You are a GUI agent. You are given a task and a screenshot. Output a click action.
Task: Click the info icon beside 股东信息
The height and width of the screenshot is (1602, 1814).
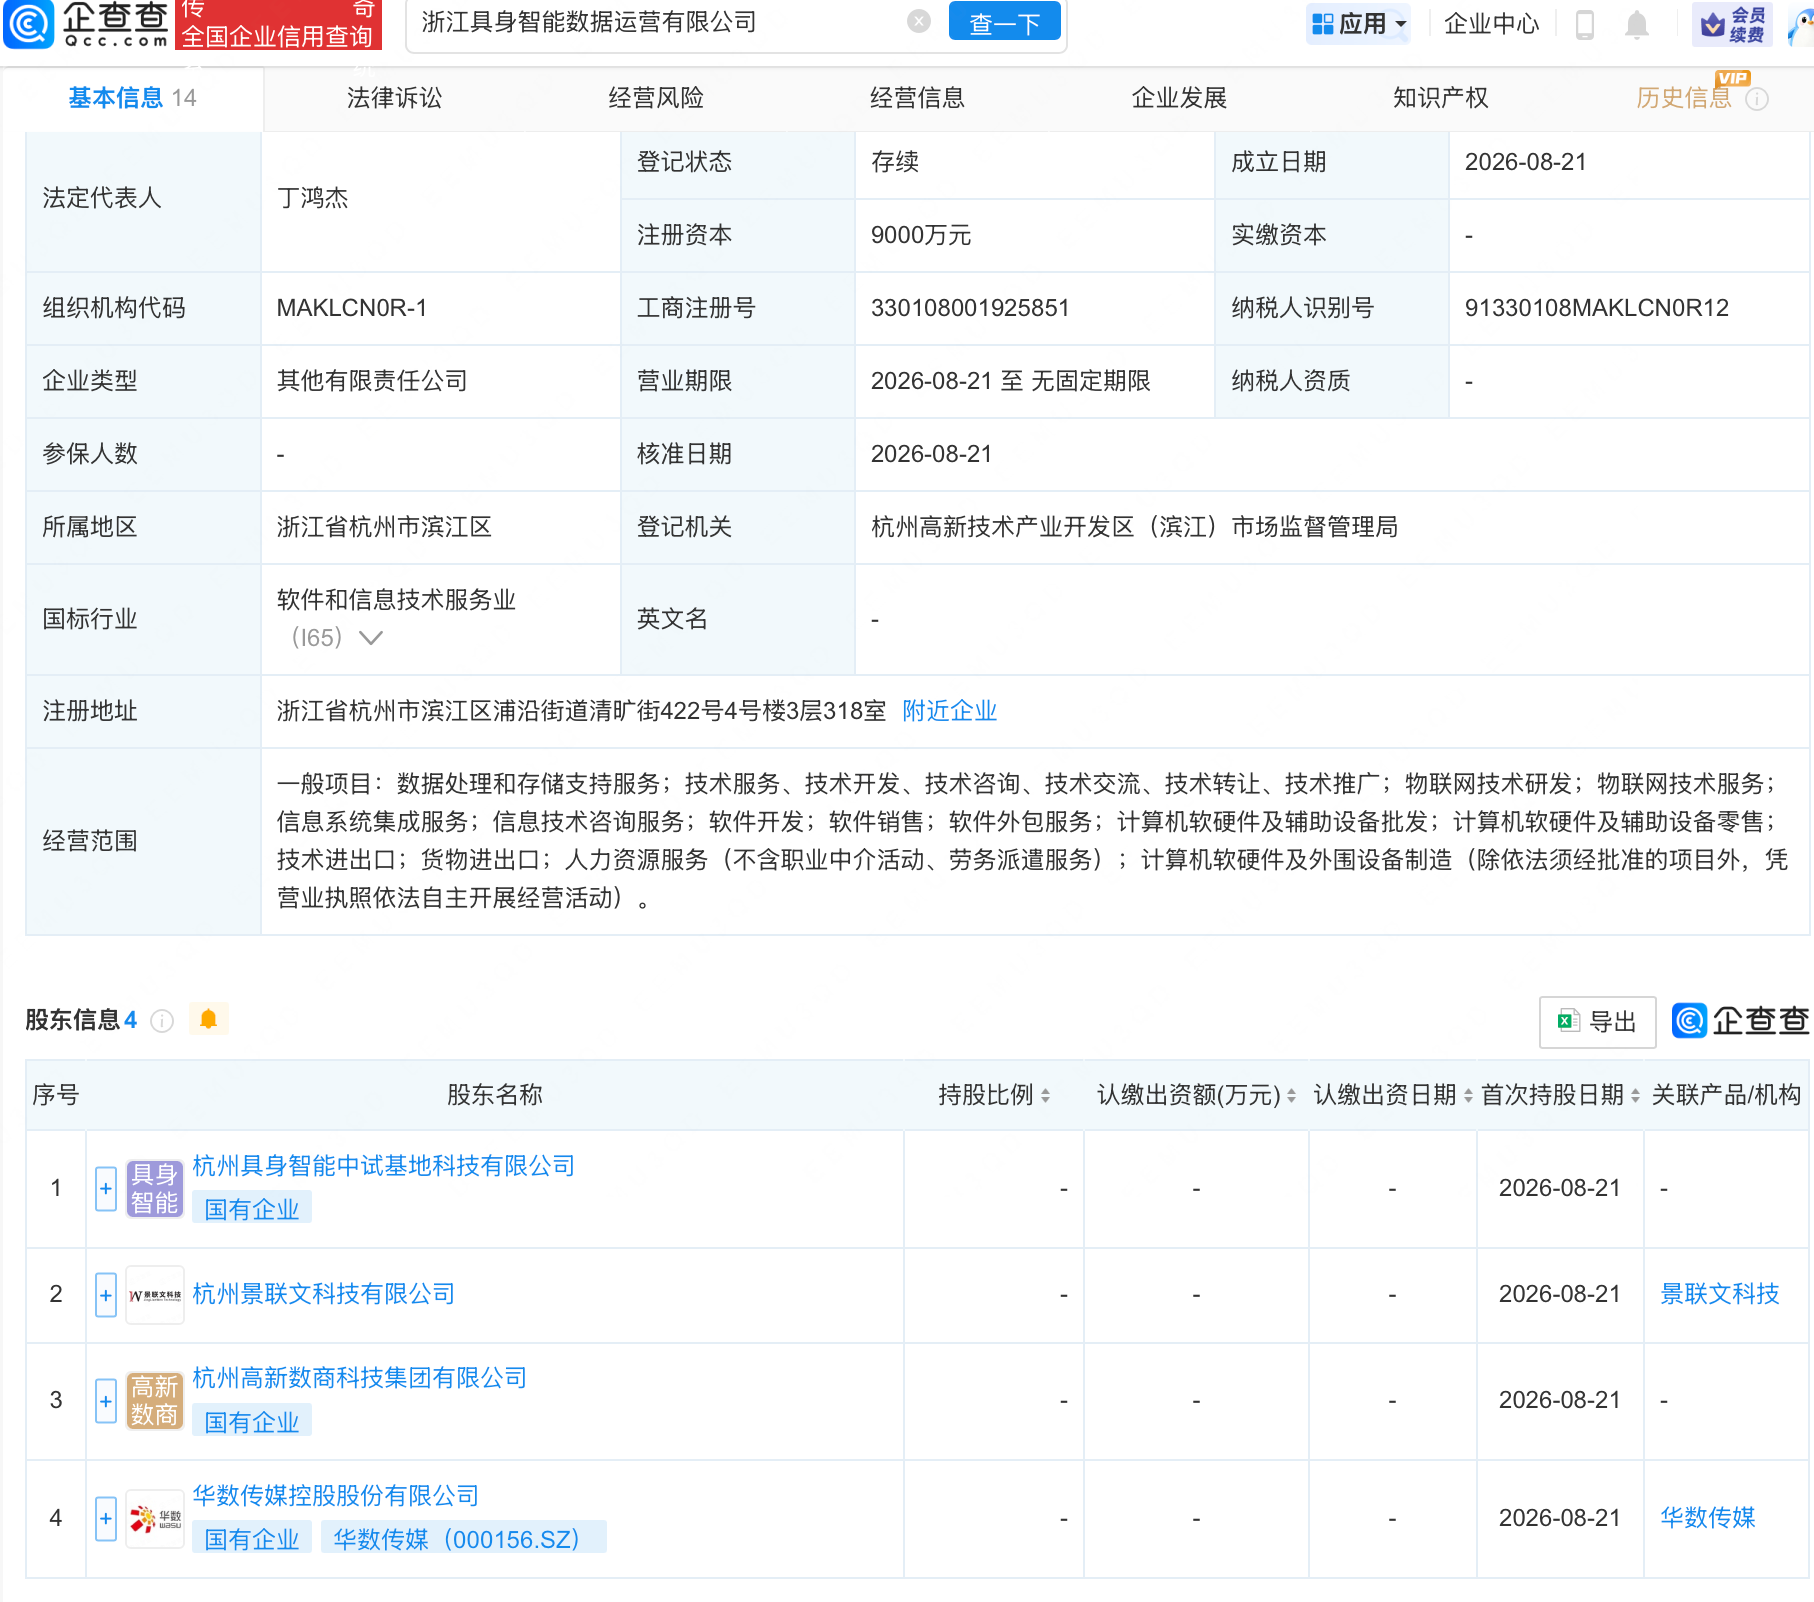pos(162,1021)
